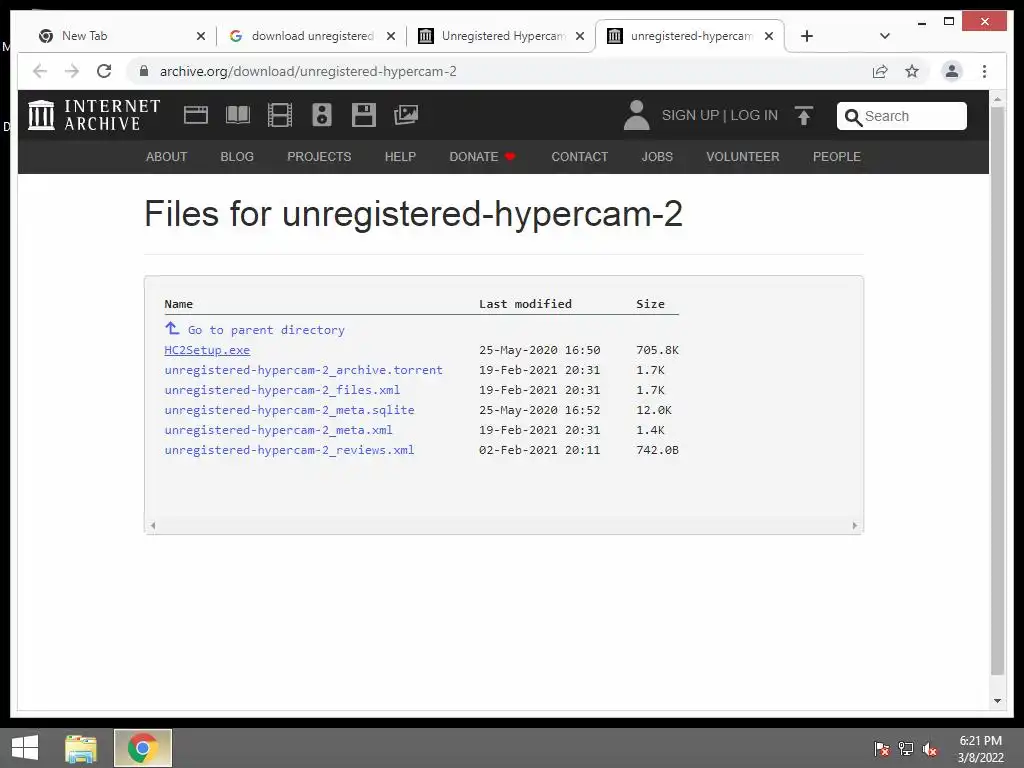The width and height of the screenshot is (1024, 768).
Task: Click file list right scroll arrow
Action: click(854, 525)
